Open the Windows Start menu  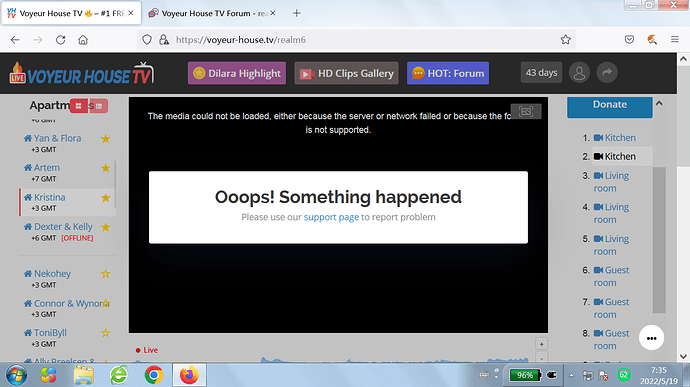16,375
